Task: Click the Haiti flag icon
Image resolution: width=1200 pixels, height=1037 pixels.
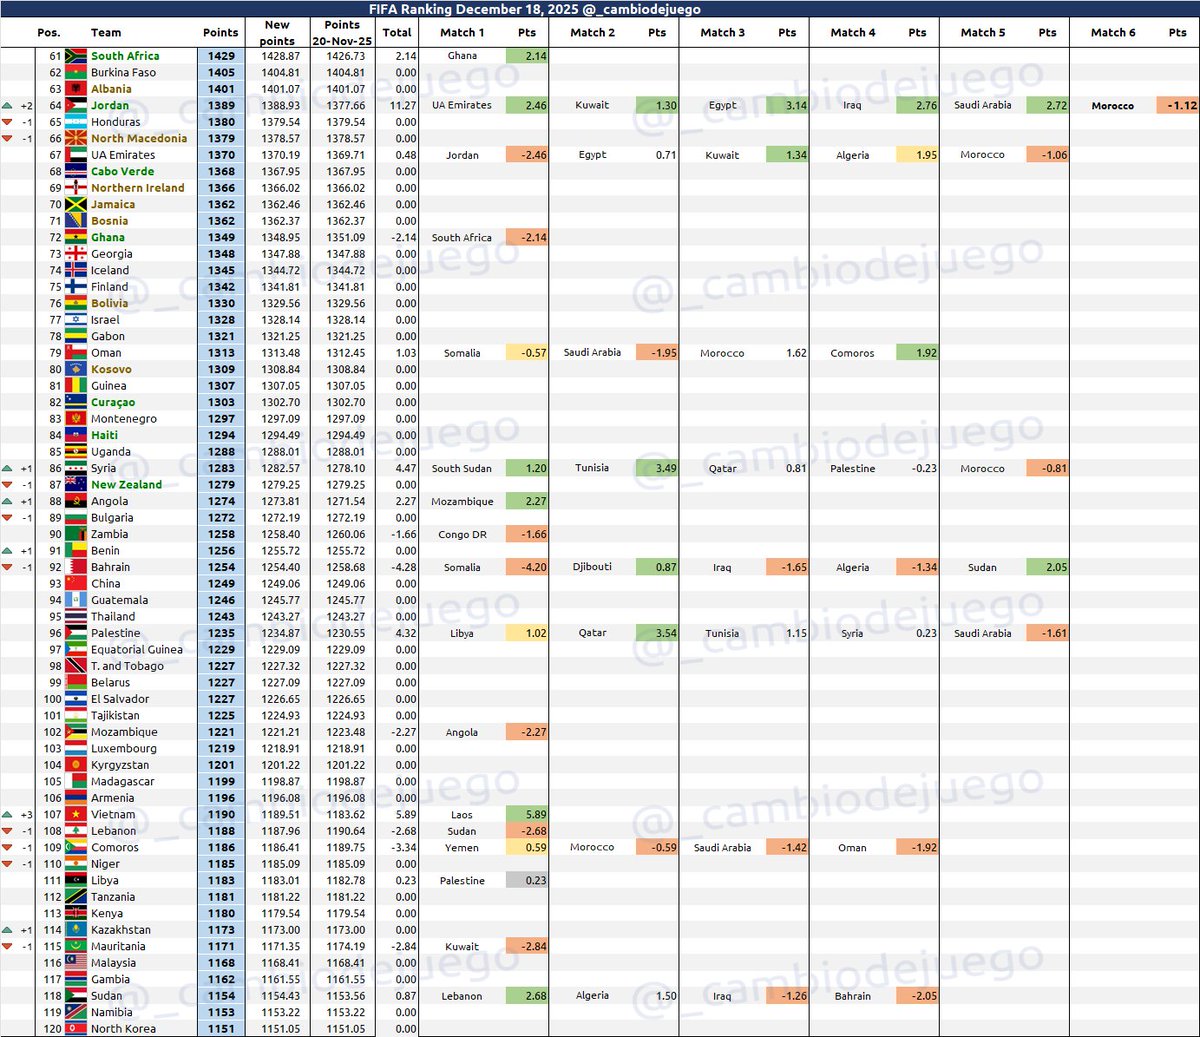Action: pos(76,435)
